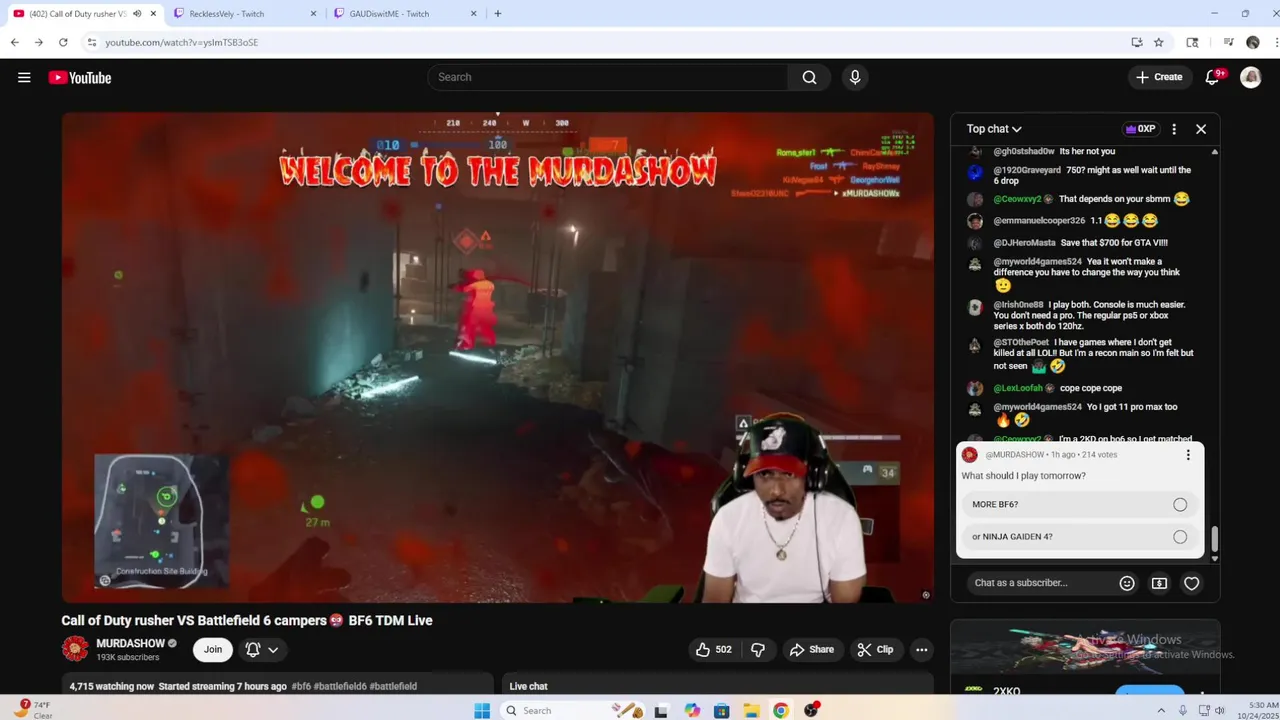Open MURDASHOW channel avatar
The width and height of the screenshot is (1280, 720).
[75, 649]
